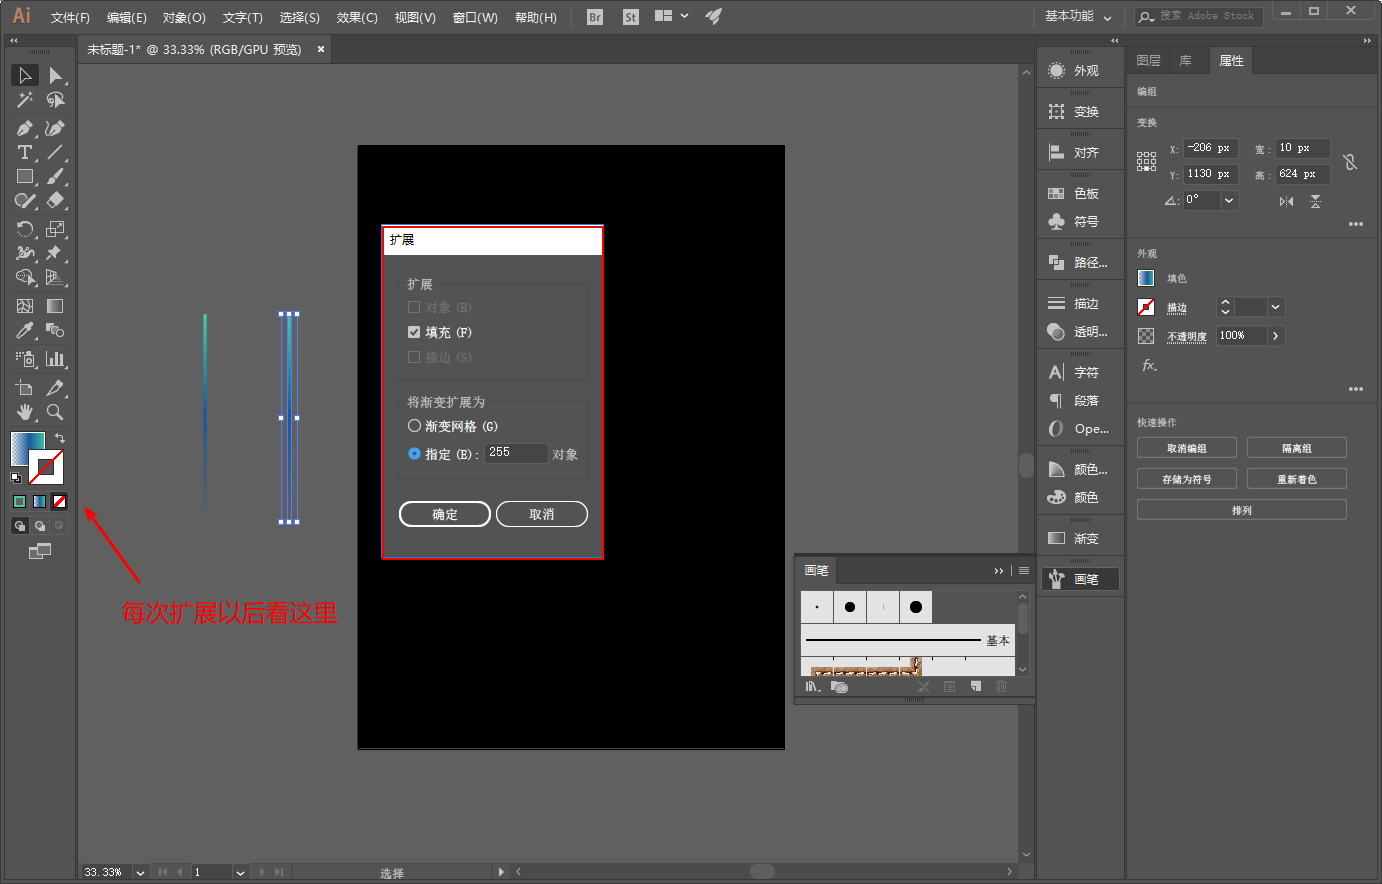Show more Transform options (three dots)
Screen dimensions: 1382x884
pos(1356,224)
